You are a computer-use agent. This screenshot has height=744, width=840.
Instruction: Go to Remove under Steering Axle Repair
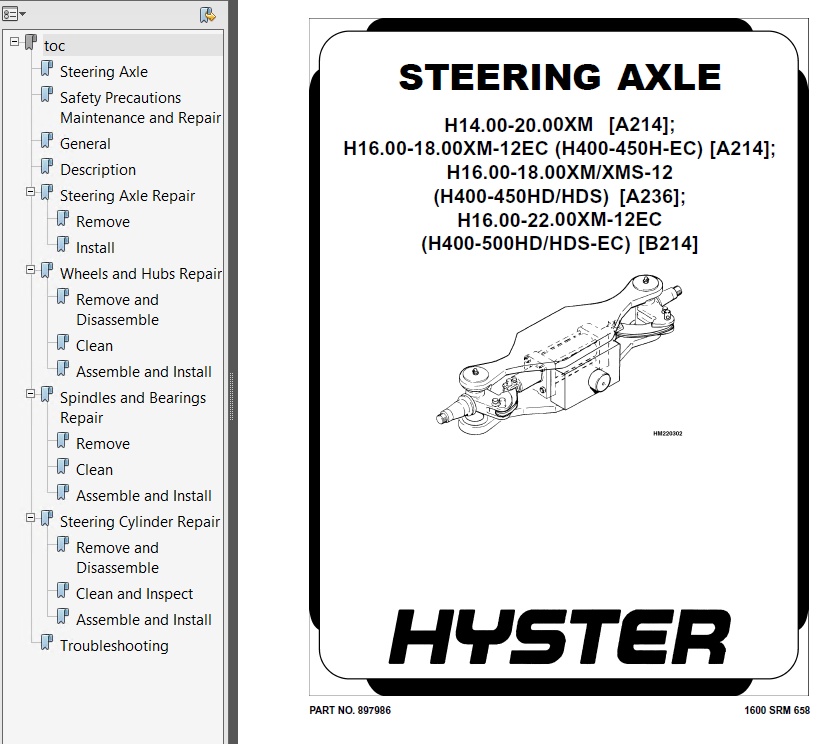[103, 222]
